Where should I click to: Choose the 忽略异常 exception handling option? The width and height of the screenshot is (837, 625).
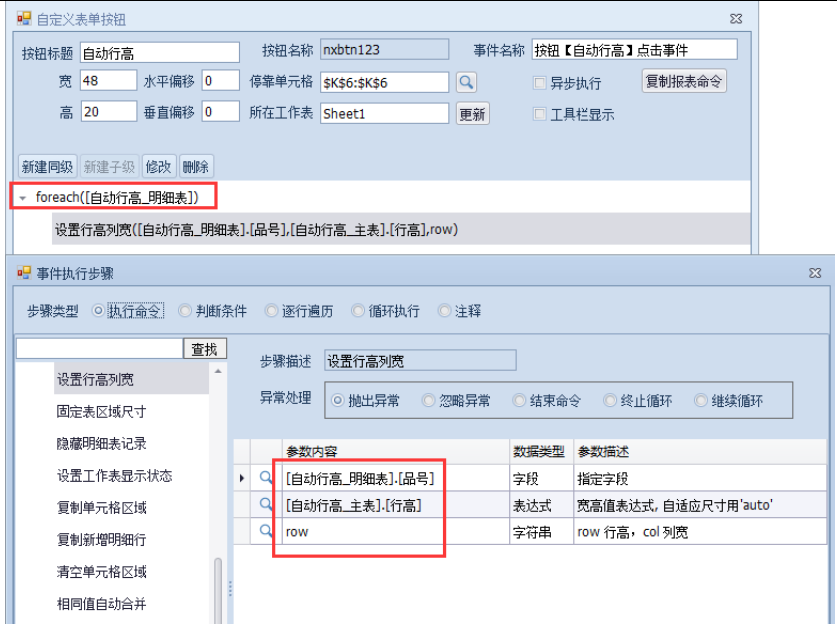pos(429,401)
